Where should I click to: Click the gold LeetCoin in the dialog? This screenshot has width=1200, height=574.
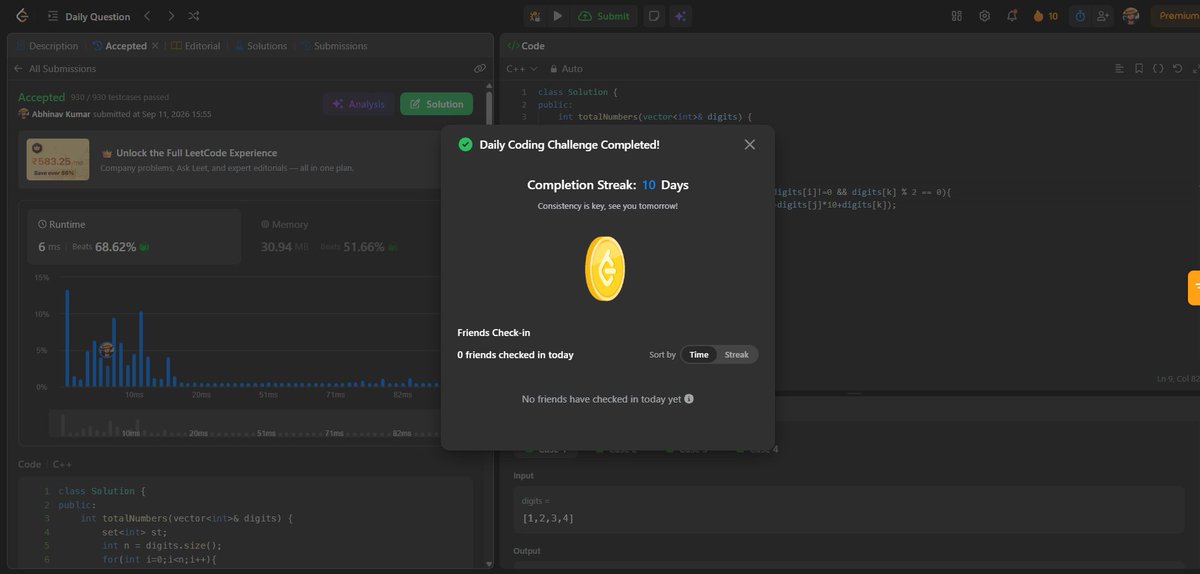click(605, 269)
